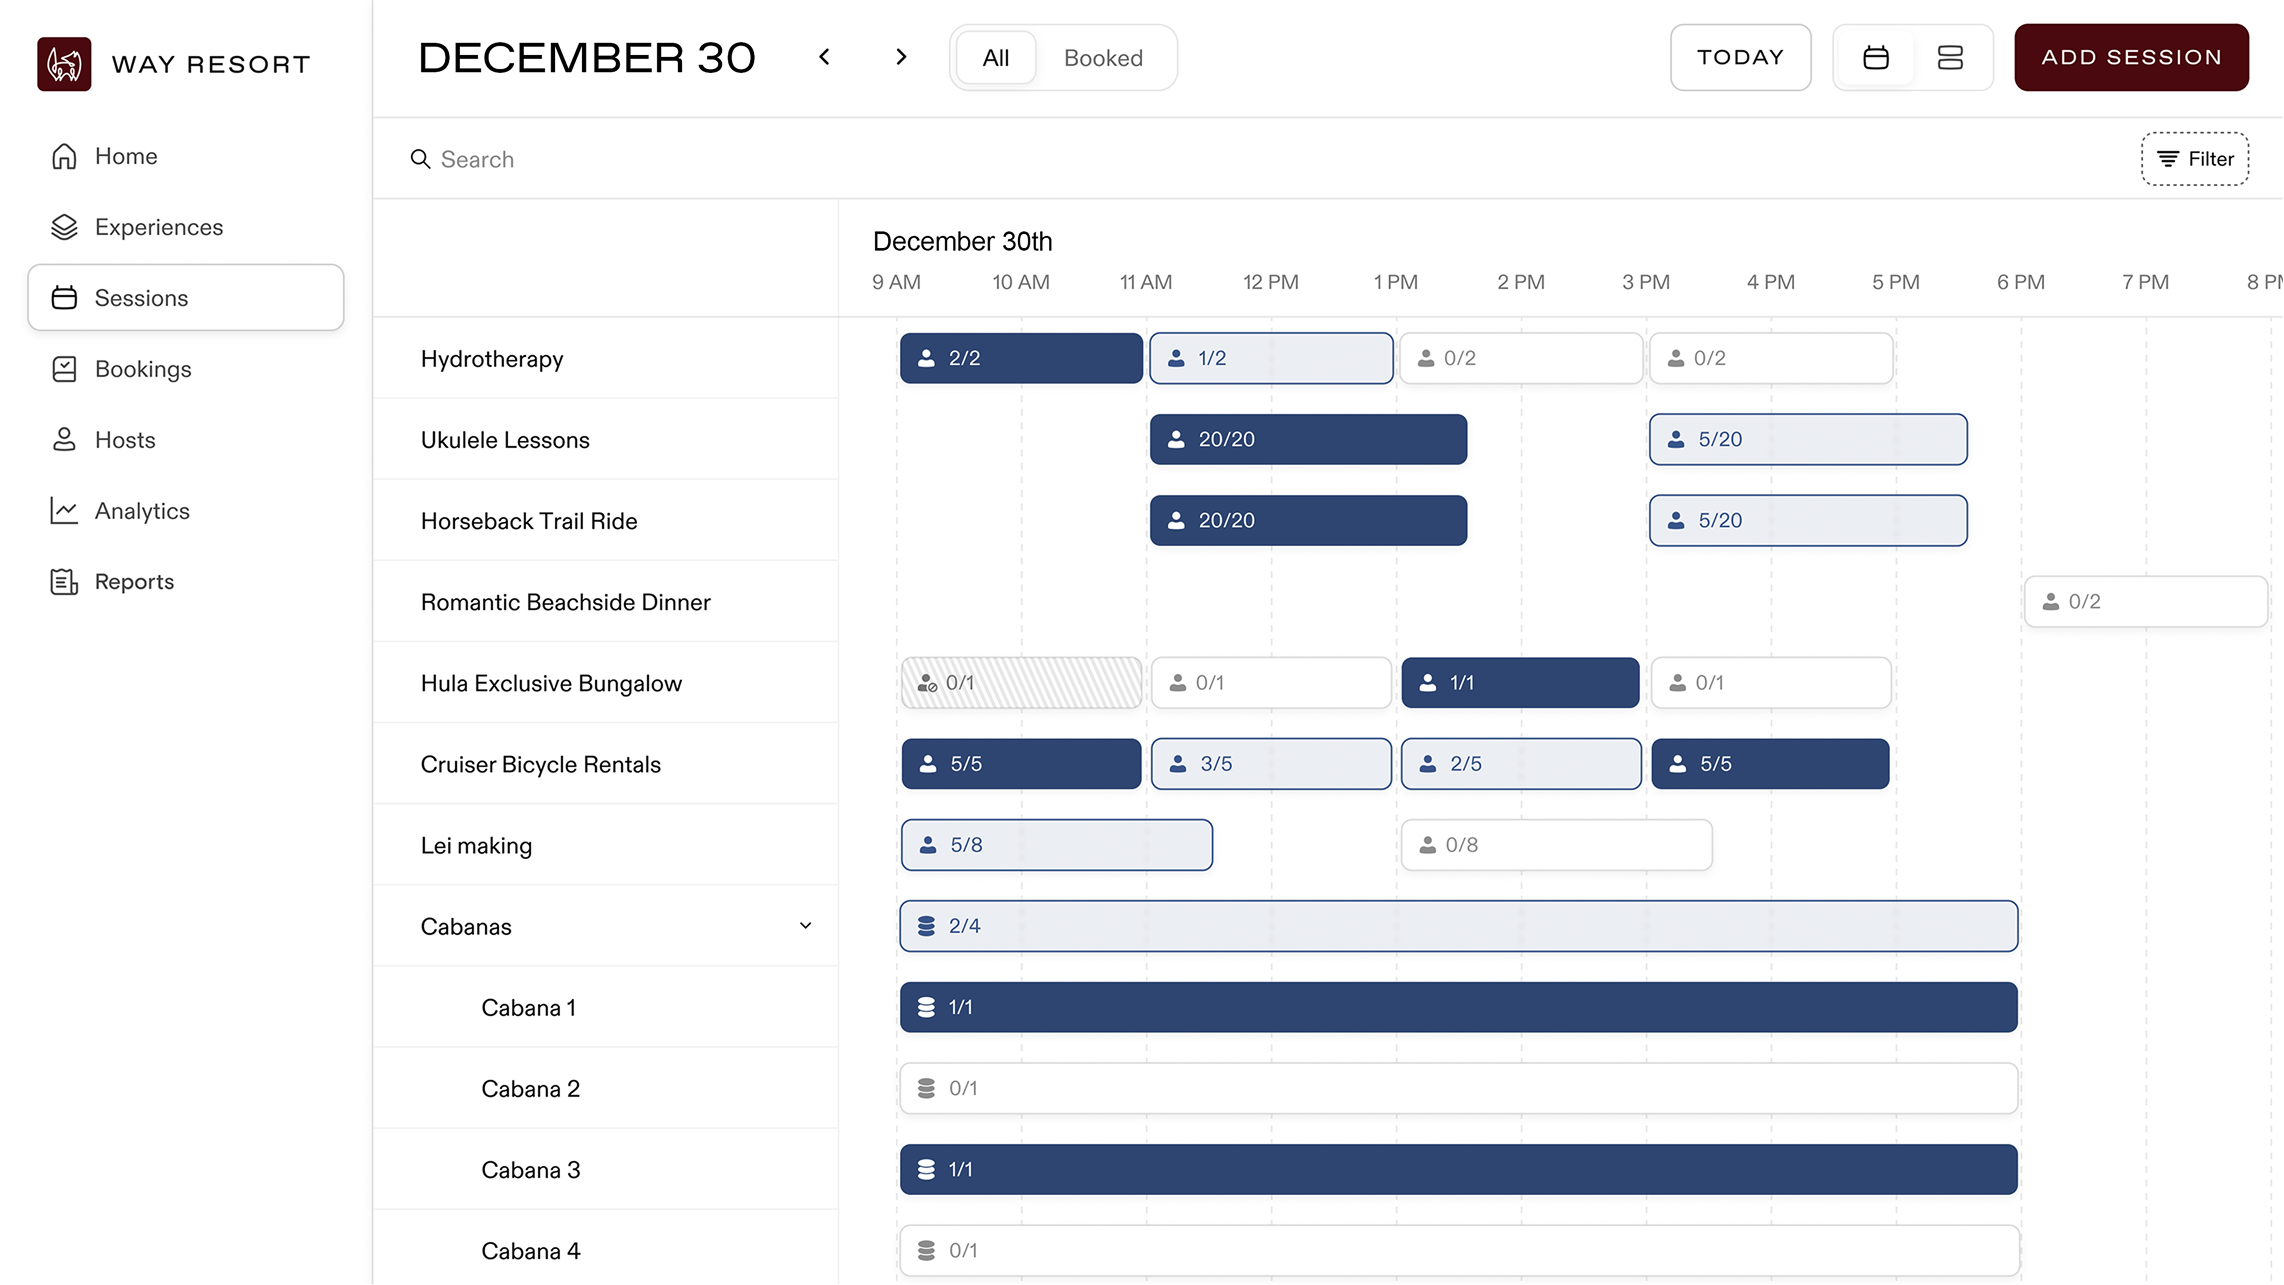Go to the previous day with the left chevron
Viewport: 2284px width, 1285px height.
tap(824, 57)
